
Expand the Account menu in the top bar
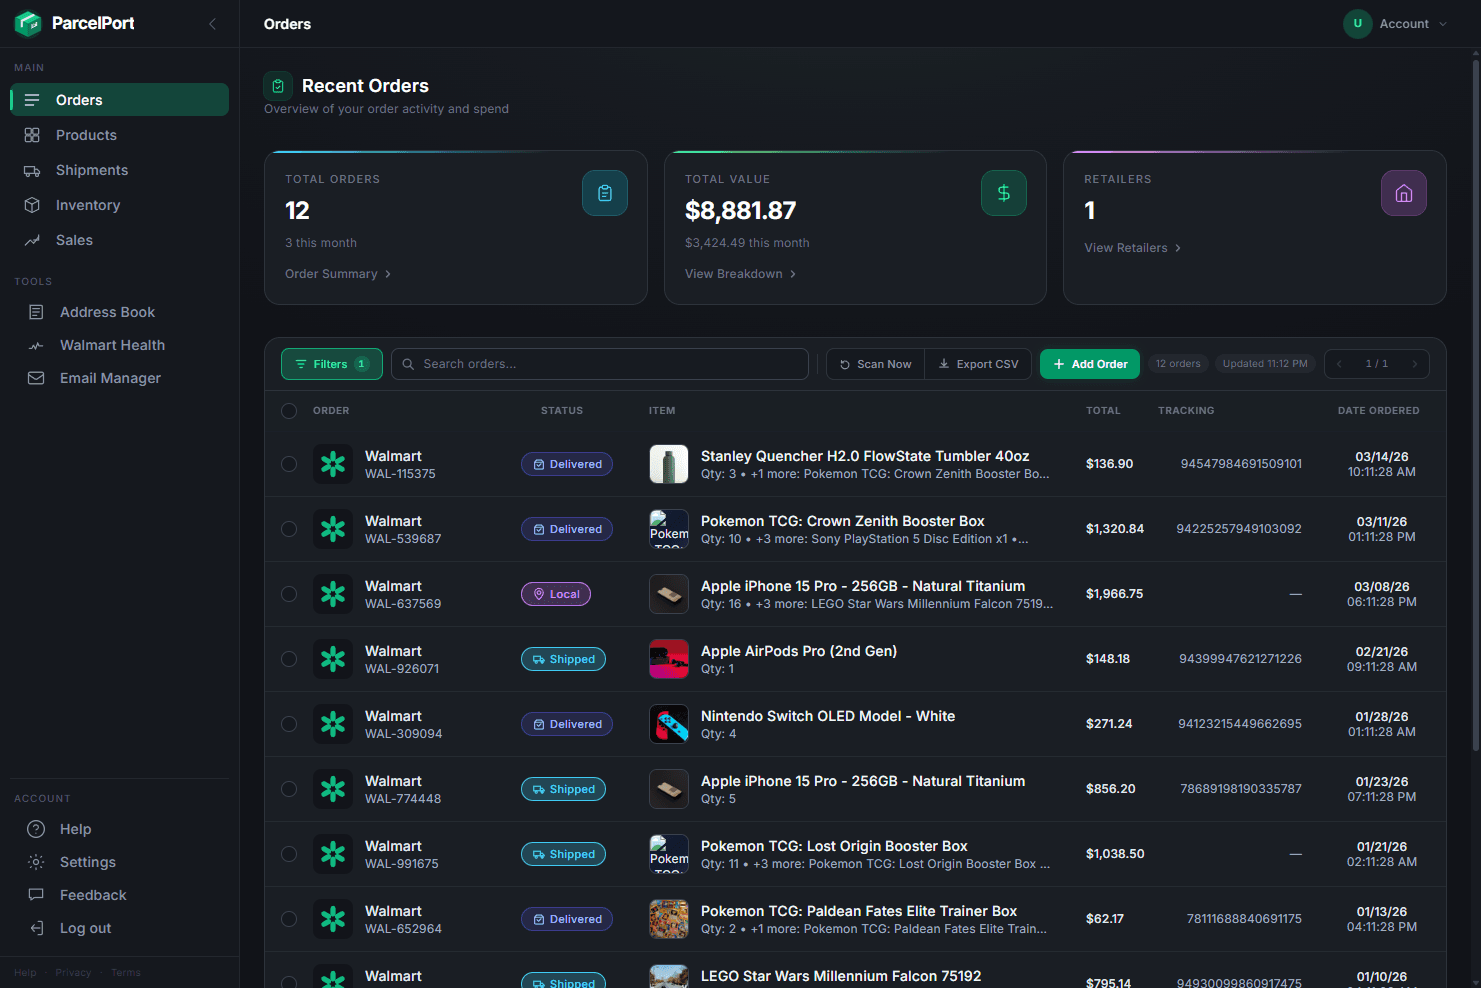tap(1397, 23)
